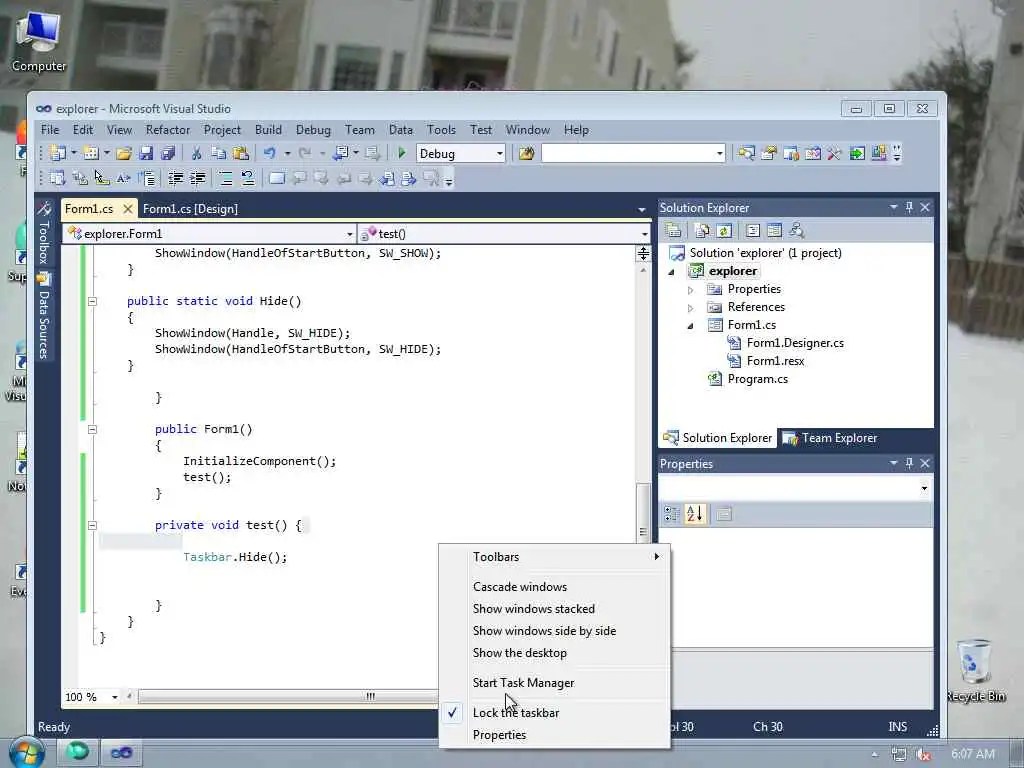Select Form1.resx in Solution Explorer

775,361
